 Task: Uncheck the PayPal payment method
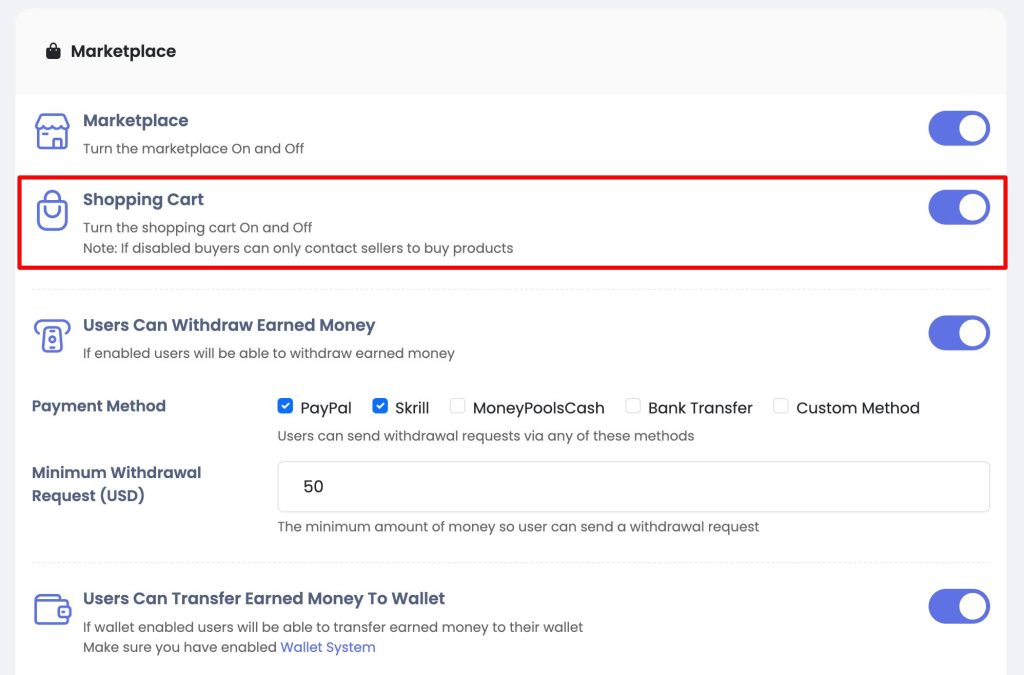[x=285, y=406]
